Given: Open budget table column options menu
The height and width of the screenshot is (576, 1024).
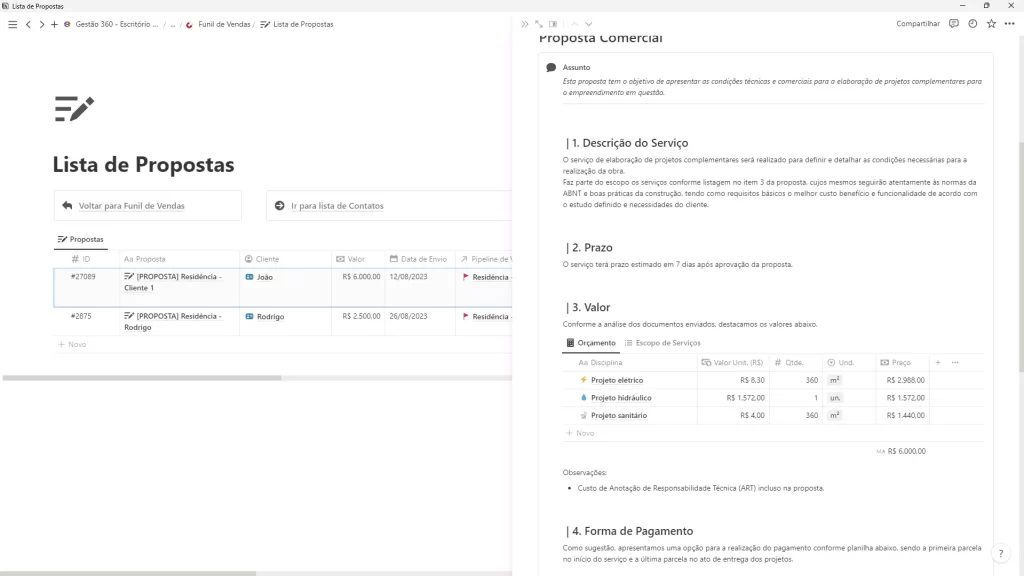Looking at the screenshot, I should coord(955,362).
